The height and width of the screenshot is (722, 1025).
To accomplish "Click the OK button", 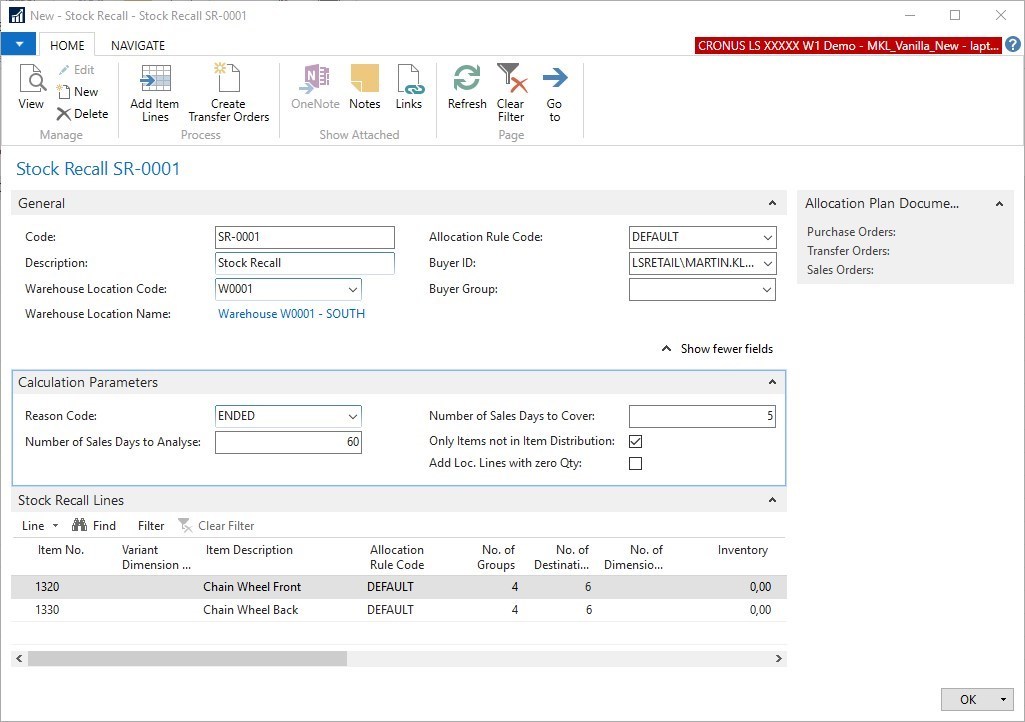I will coord(967,699).
